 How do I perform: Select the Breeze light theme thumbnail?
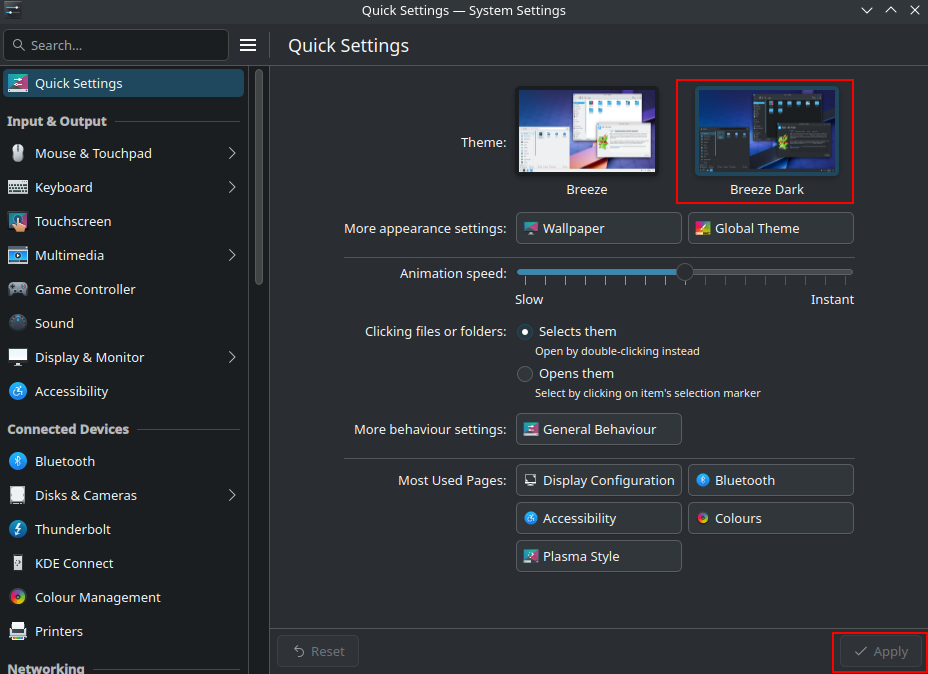tap(587, 131)
